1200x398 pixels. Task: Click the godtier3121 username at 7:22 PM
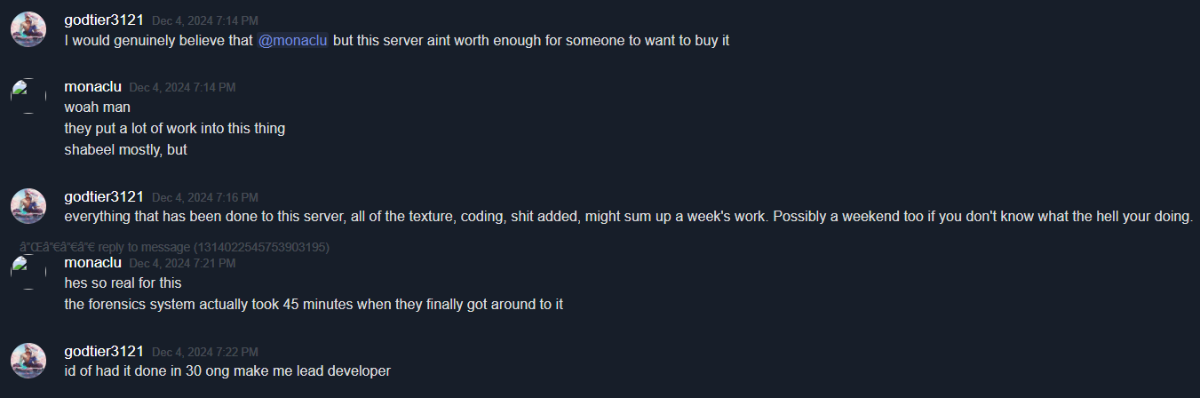[x=104, y=352]
